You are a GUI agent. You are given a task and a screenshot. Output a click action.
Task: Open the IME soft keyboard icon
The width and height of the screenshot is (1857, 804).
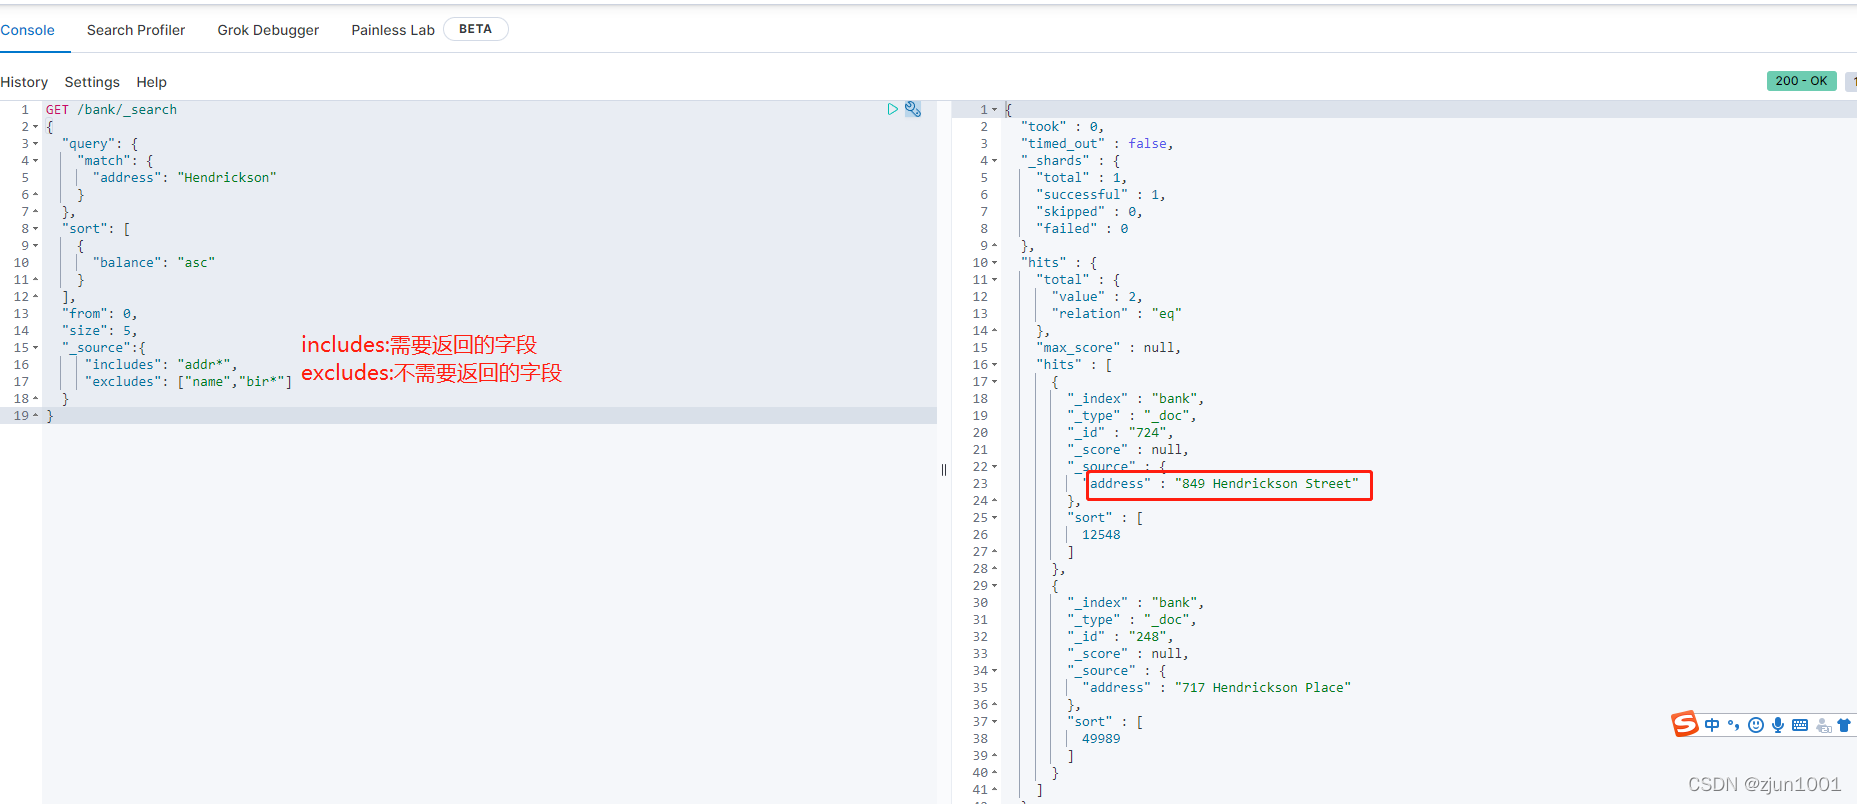(1800, 725)
